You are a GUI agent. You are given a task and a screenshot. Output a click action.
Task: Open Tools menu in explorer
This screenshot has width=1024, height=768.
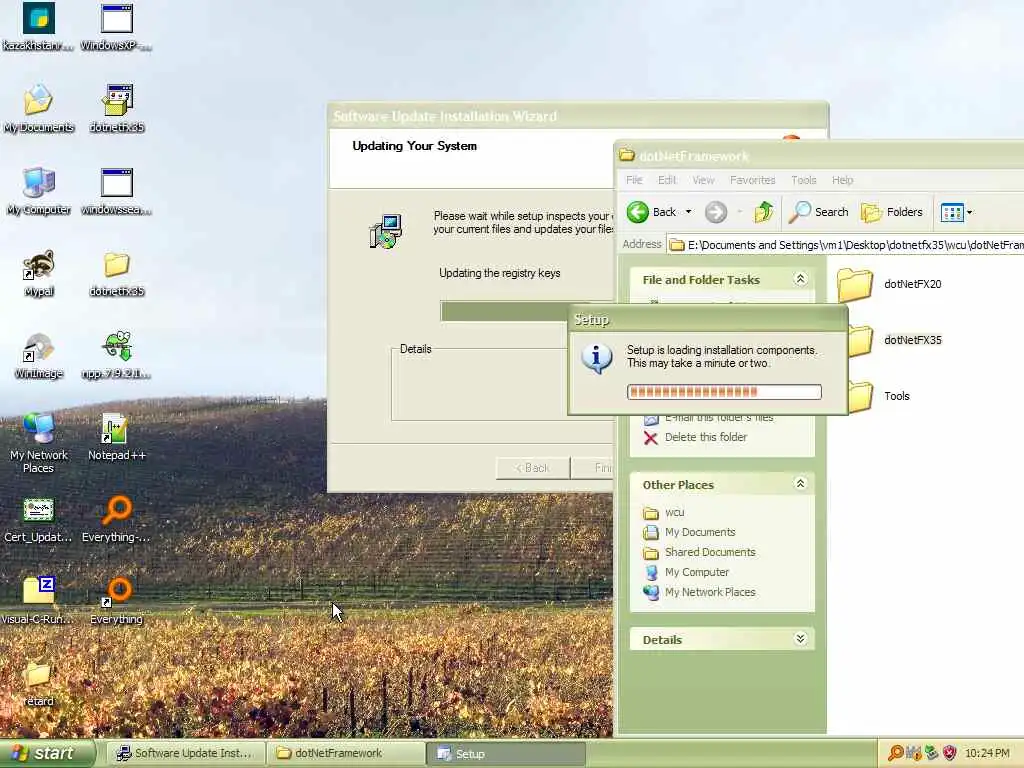tap(804, 180)
